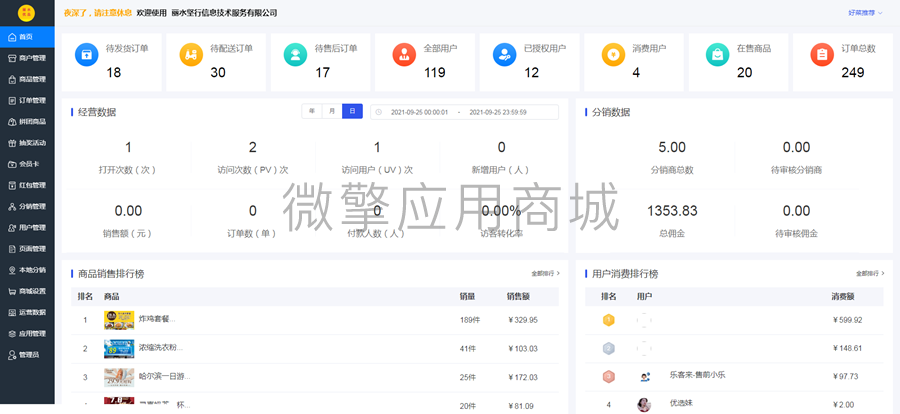Click product name 哈尔滨一日游...

pos(165,377)
